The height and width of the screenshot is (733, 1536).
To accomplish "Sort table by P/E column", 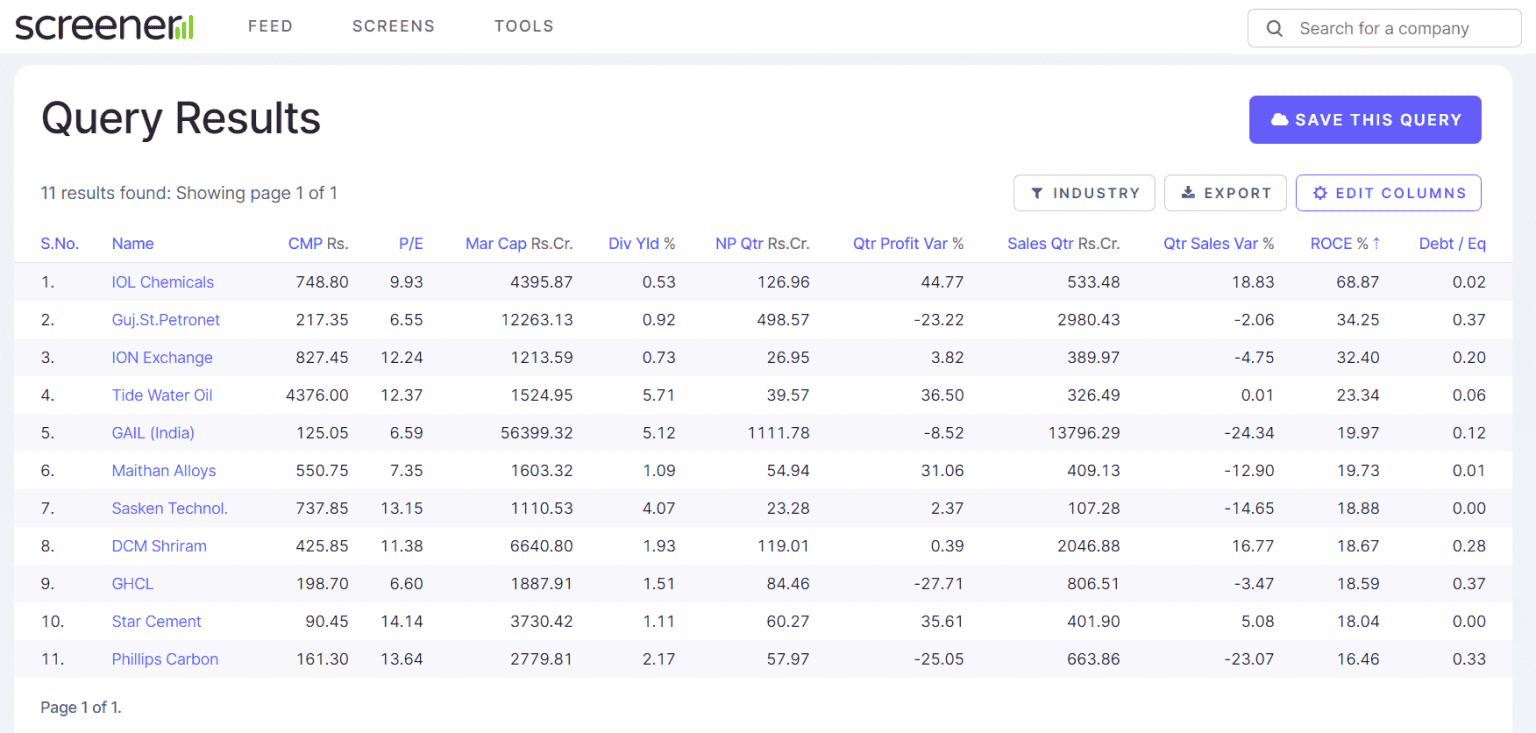I will 411,244.
